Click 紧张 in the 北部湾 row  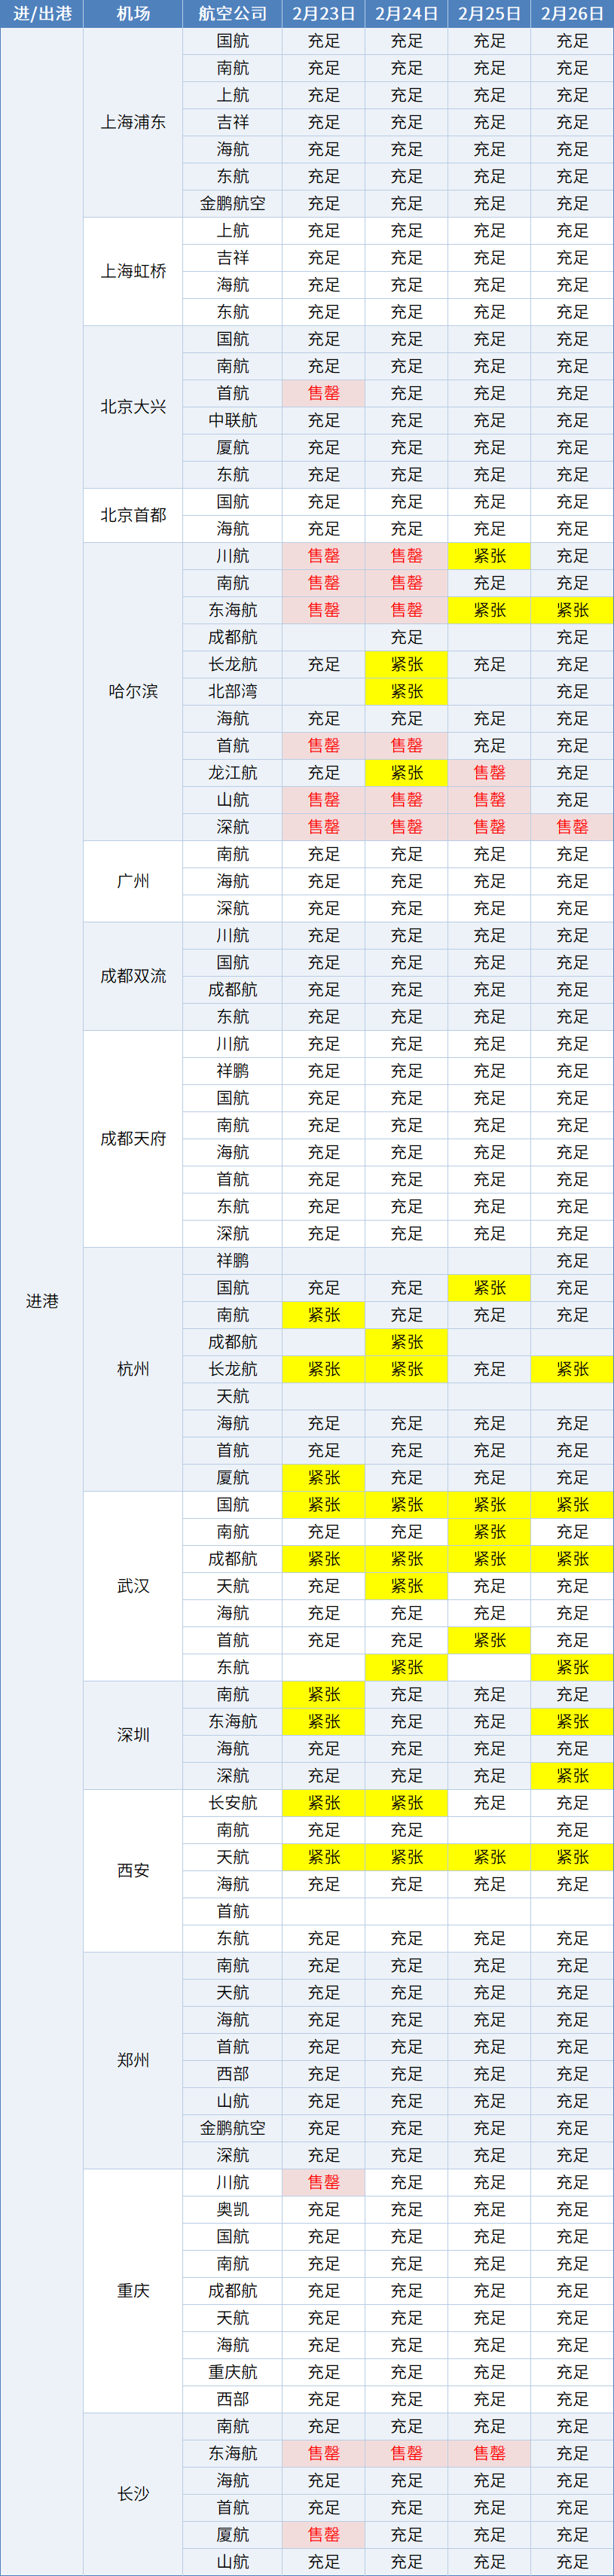(407, 691)
